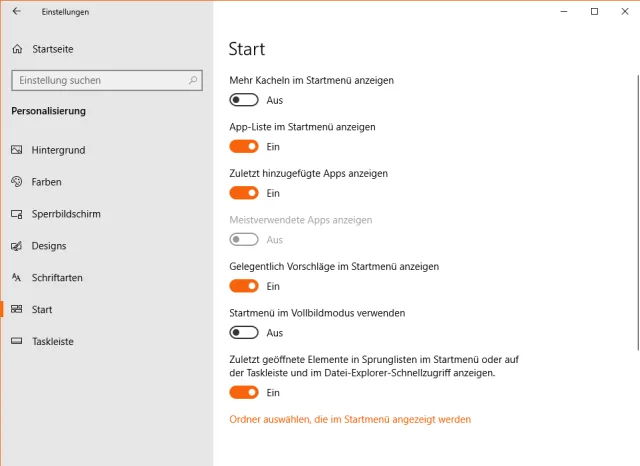This screenshot has width=640, height=466.
Task: Open Startseite home icon
Action: tap(17, 49)
